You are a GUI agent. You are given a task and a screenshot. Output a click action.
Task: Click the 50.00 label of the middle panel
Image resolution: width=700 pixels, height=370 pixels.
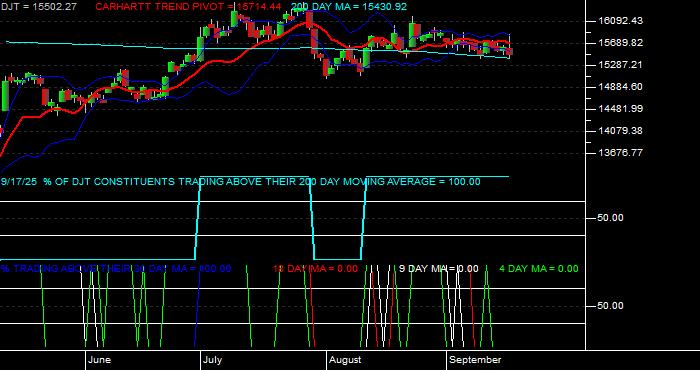click(611, 218)
